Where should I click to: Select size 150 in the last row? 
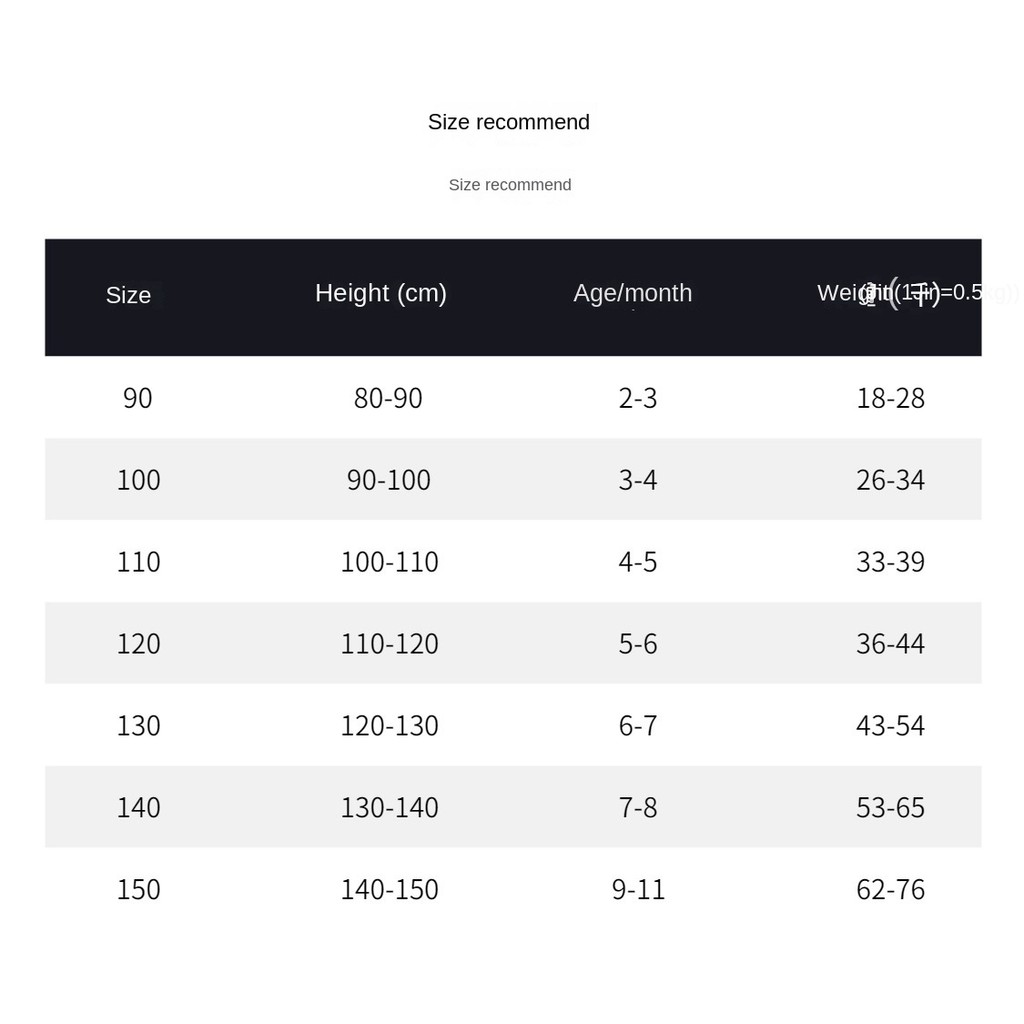coord(138,889)
